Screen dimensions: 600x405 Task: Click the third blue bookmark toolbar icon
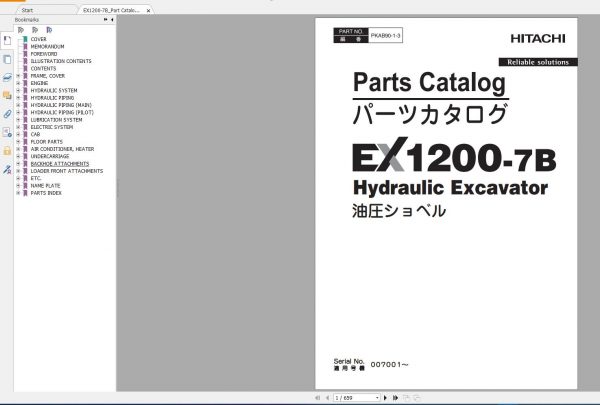(49, 30)
